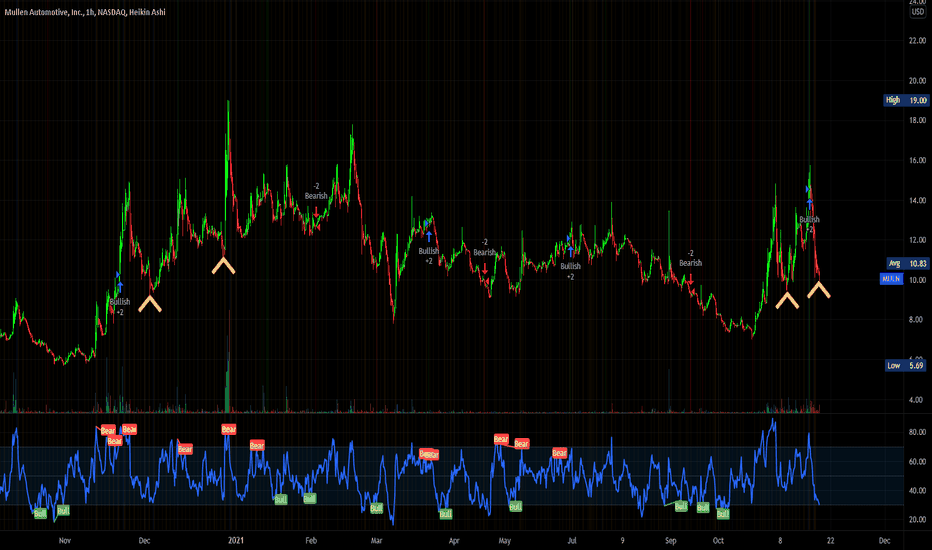Click 40.00 on the RSI scale
The image size is (932, 550).
click(917, 491)
